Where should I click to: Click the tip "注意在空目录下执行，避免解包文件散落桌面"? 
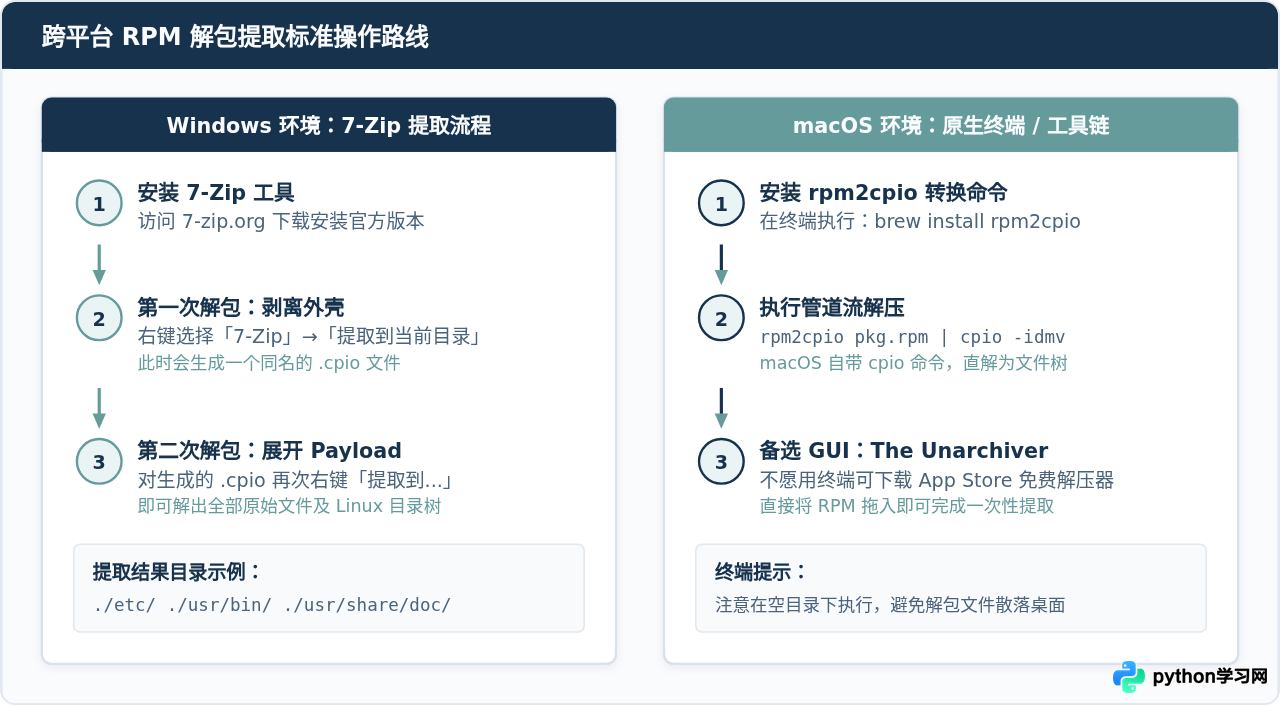point(890,605)
